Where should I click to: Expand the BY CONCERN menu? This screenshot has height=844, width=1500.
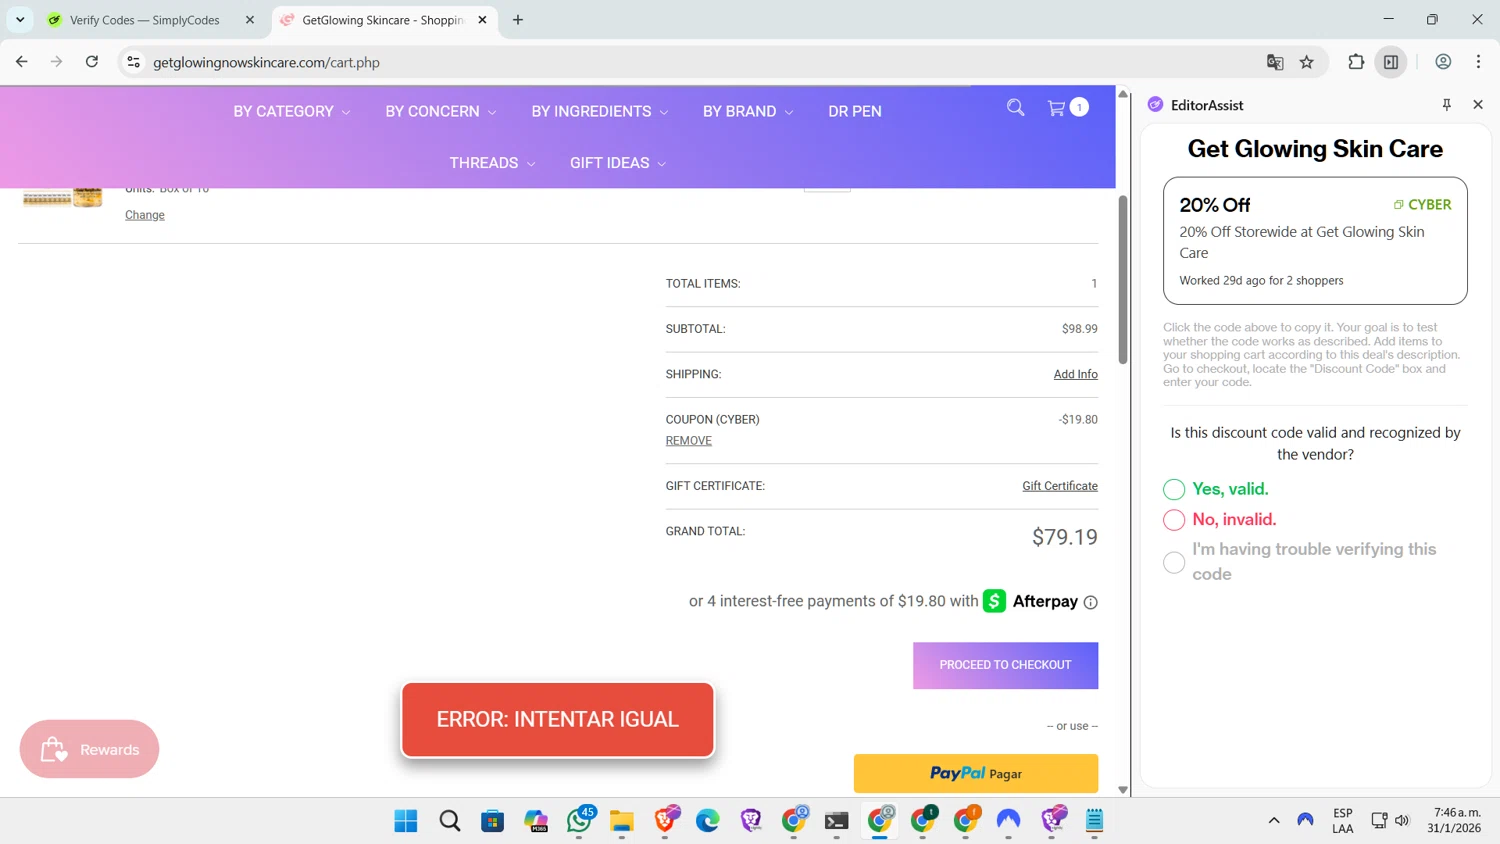pyautogui.click(x=441, y=111)
